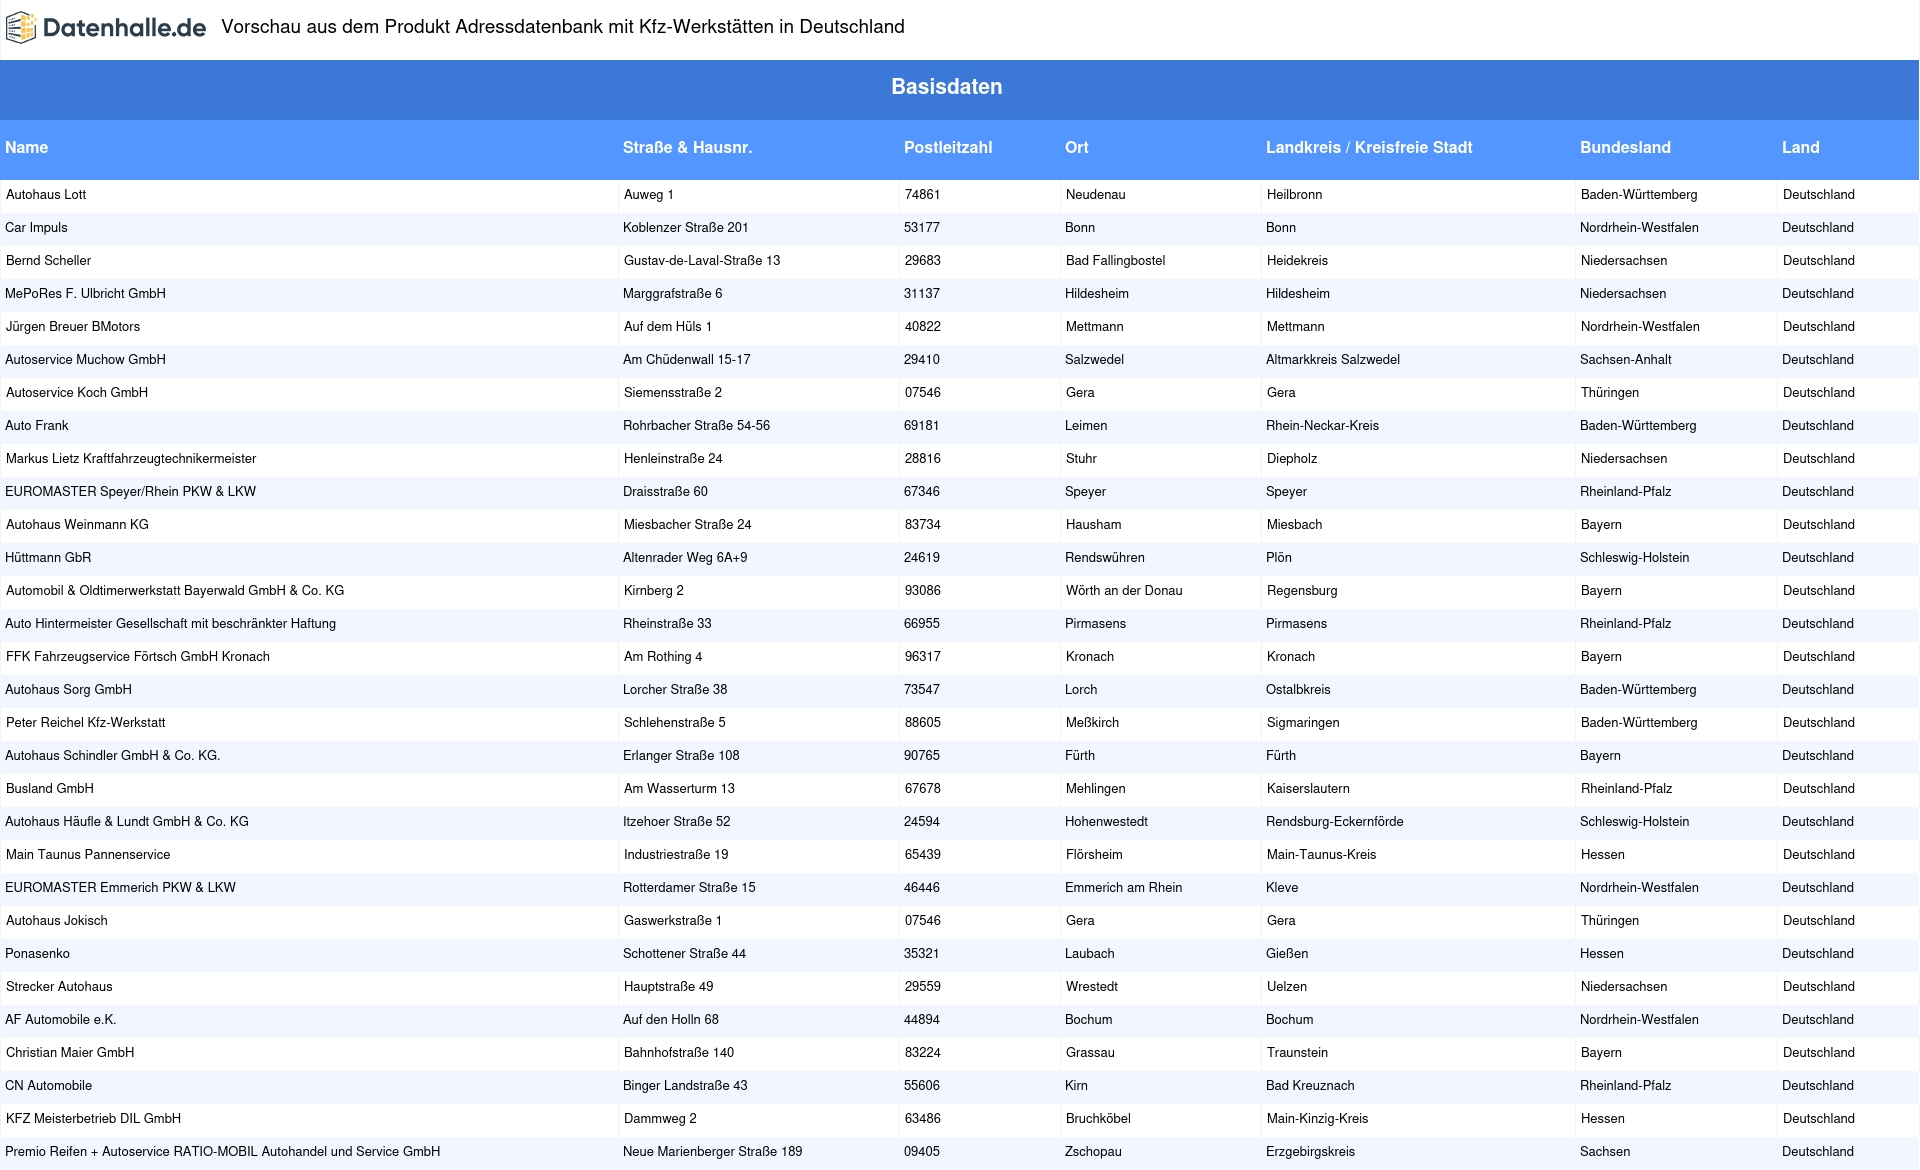Select the Landkreis / Kreisfreie Stadt header
The width and height of the screenshot is (1920, 1170).
1368,148
